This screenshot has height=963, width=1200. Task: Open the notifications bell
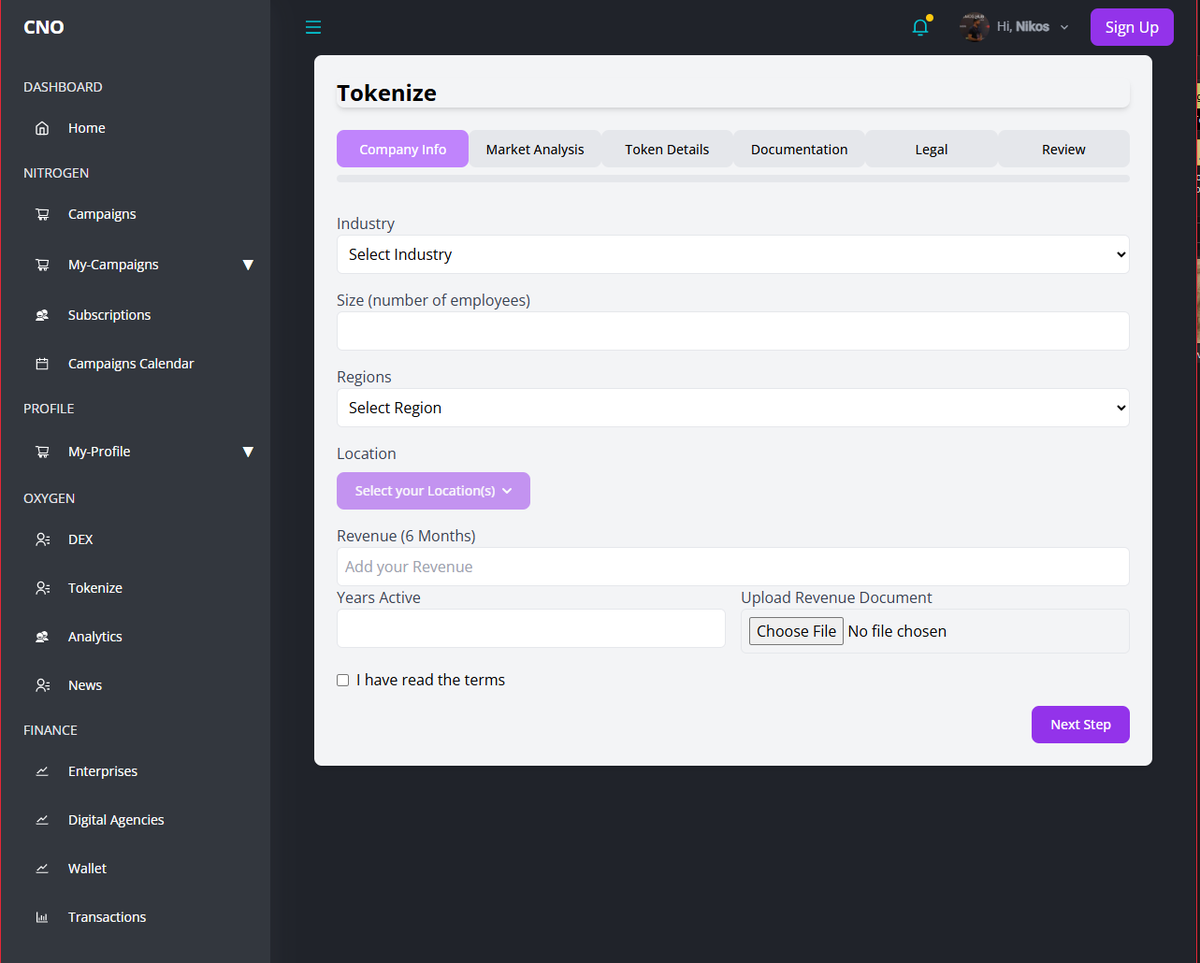921,27
